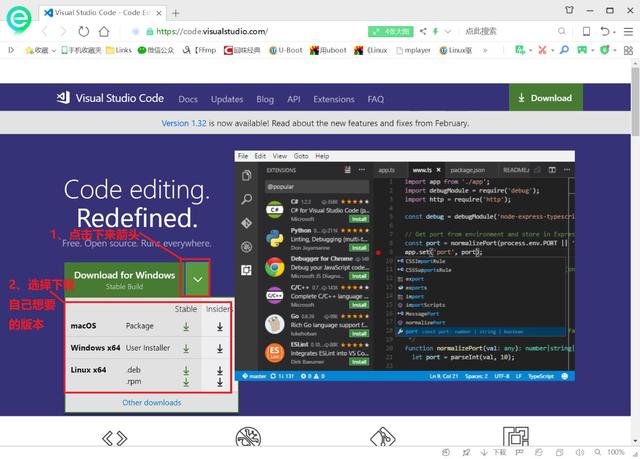Toggle the speaker sound icon in status bar

click(x=580, y=452)
